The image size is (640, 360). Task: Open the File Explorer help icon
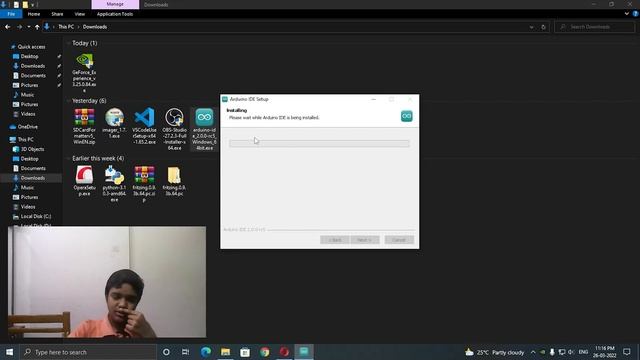[x=636, y=14]
